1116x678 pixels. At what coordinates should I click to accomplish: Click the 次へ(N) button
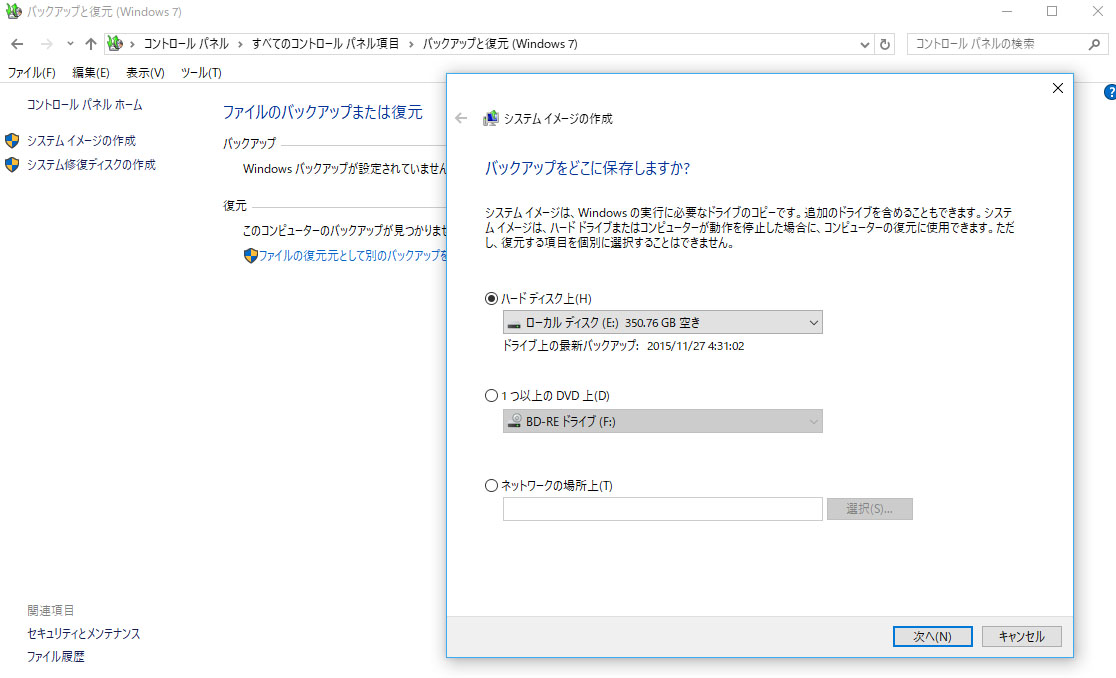932,637
